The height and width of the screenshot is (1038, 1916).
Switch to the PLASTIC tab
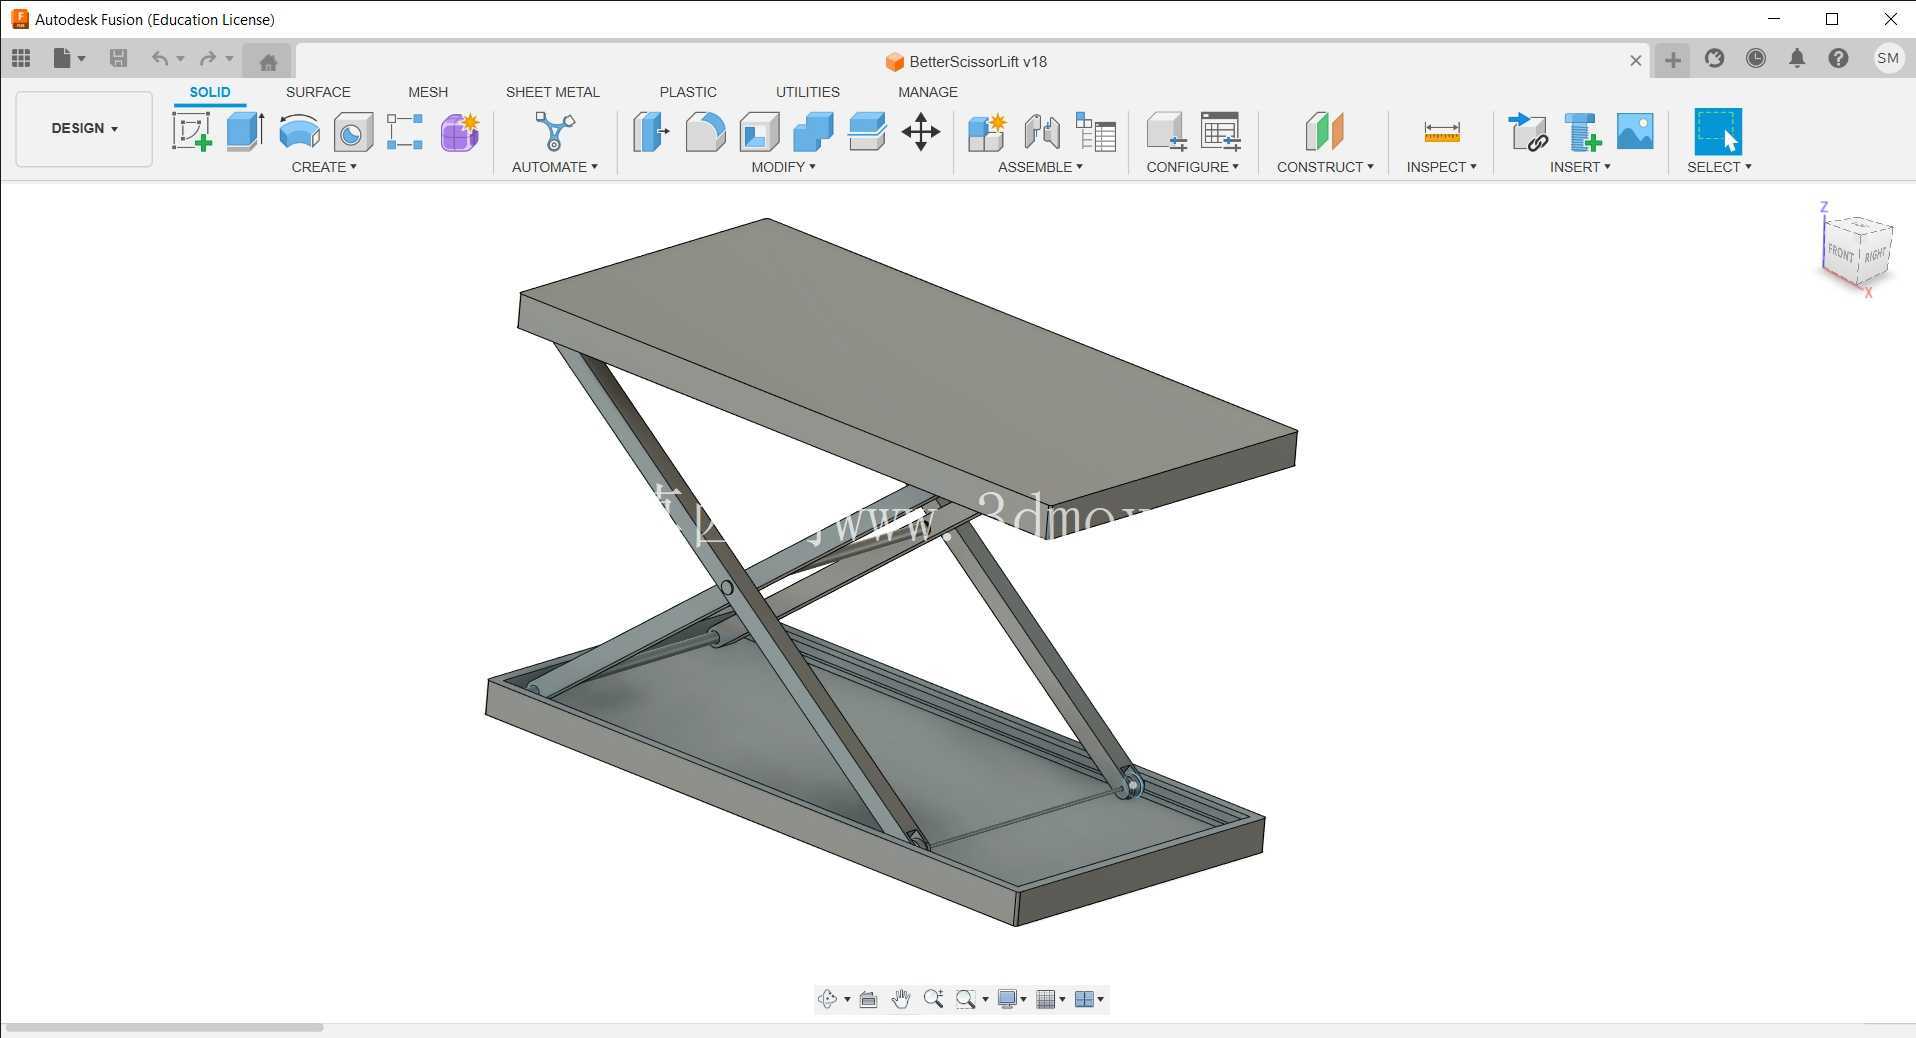point(688,92)
